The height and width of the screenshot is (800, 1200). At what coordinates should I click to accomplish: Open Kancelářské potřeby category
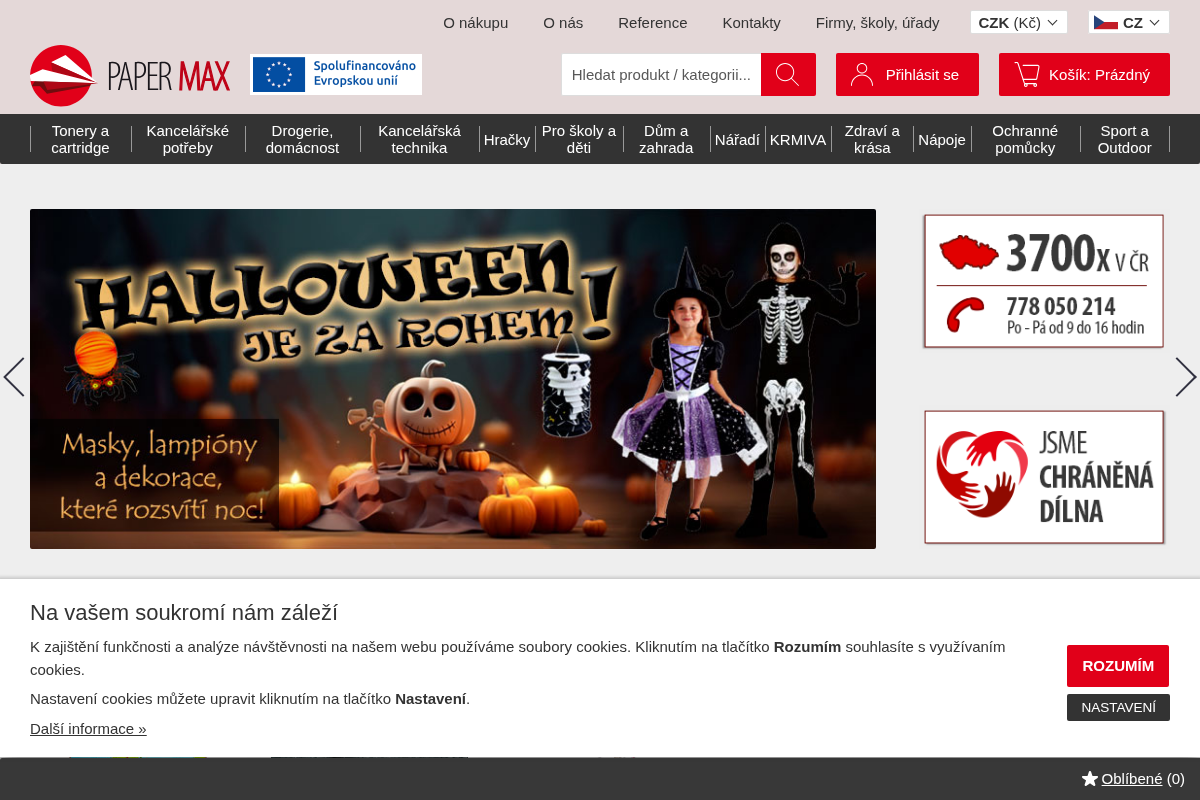pos(188,139)
